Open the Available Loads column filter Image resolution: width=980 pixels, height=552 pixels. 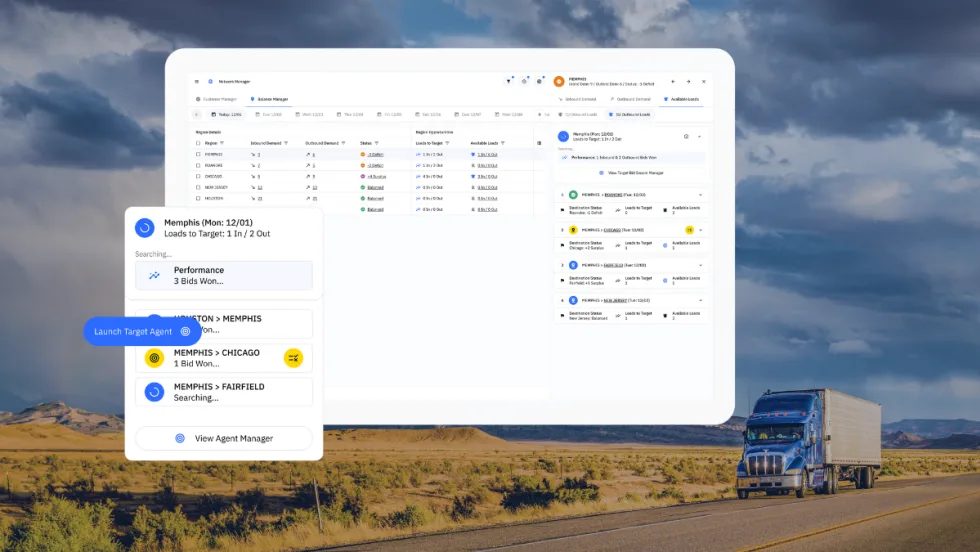(x=502, y=143)
